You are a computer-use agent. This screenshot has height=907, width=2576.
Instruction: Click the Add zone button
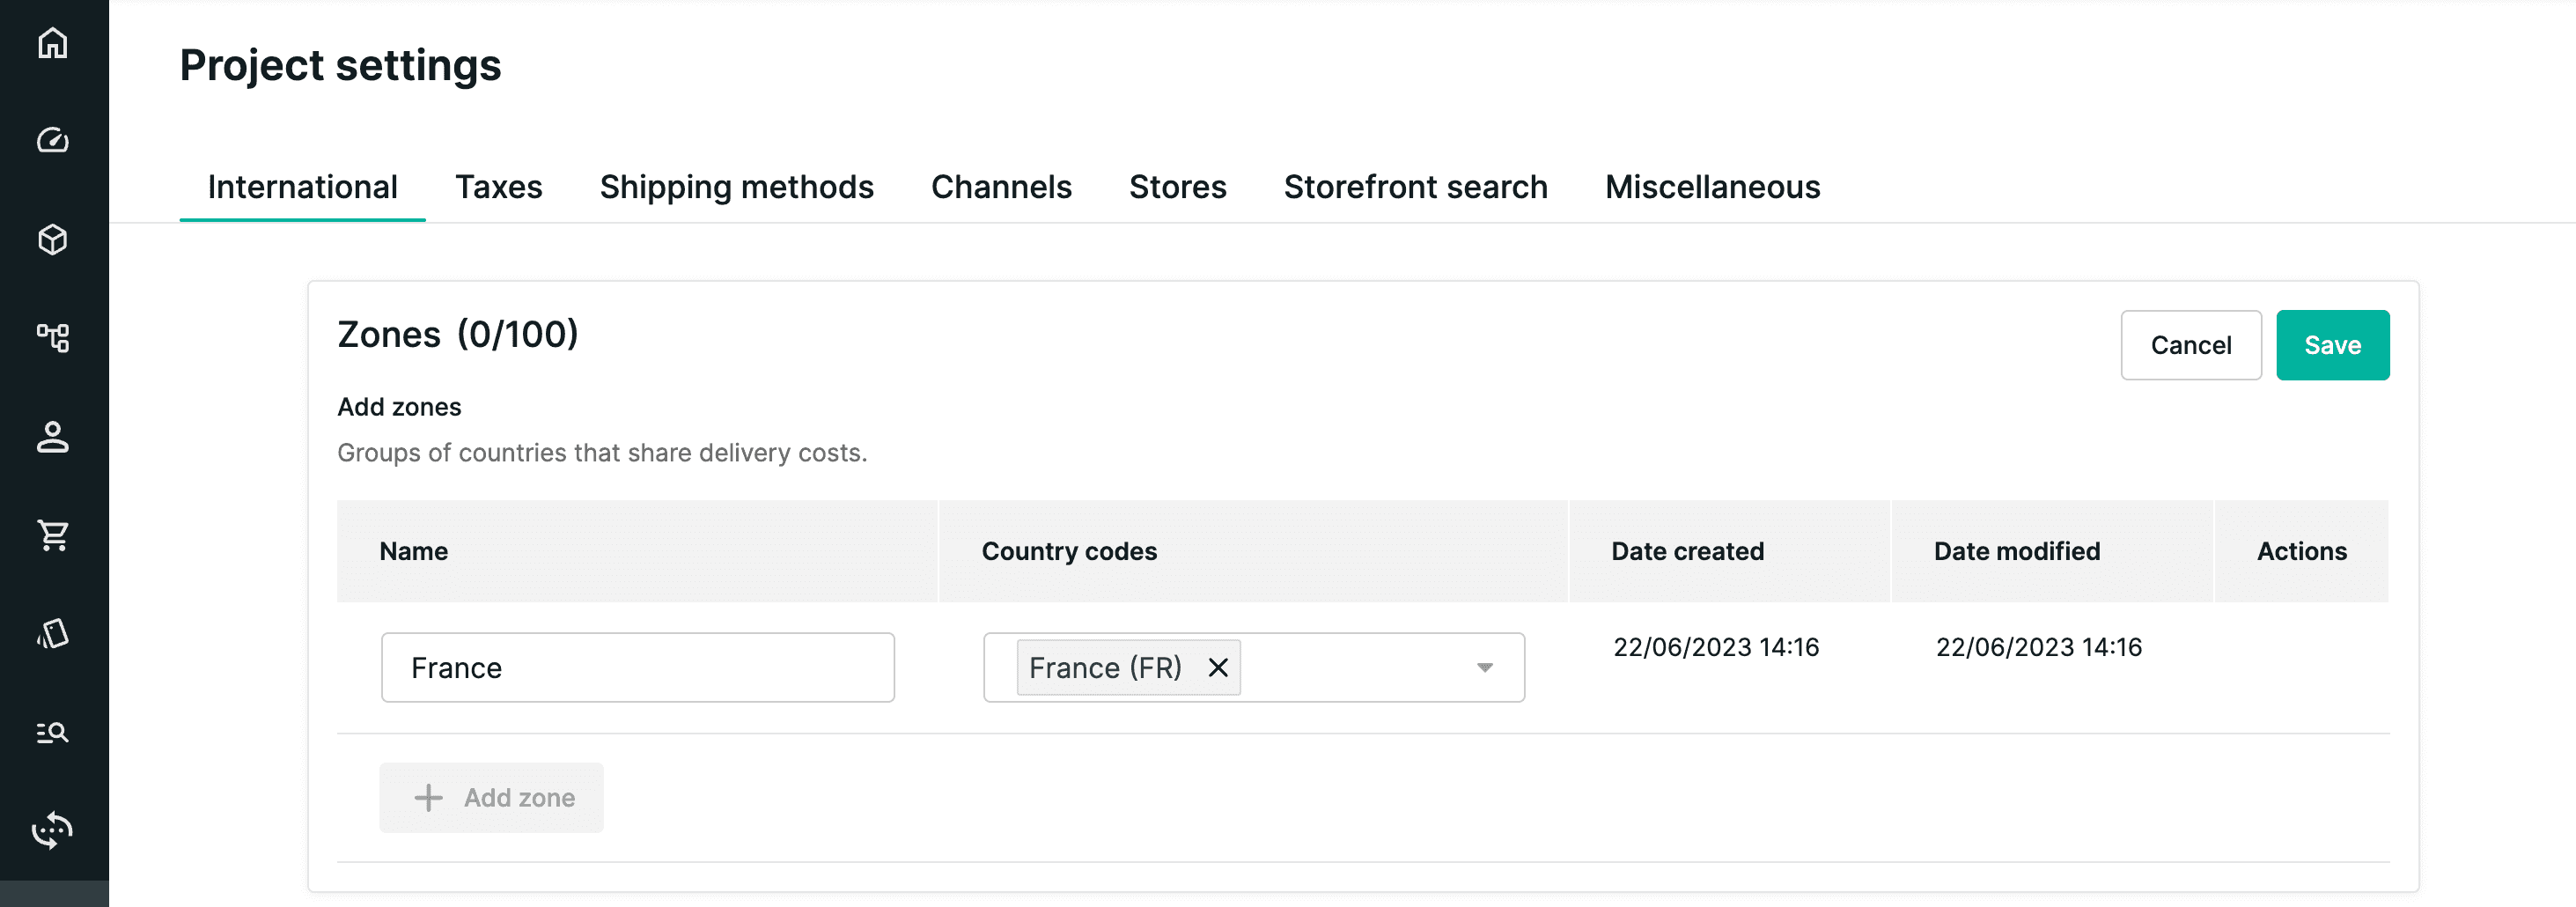pos(491,797)
